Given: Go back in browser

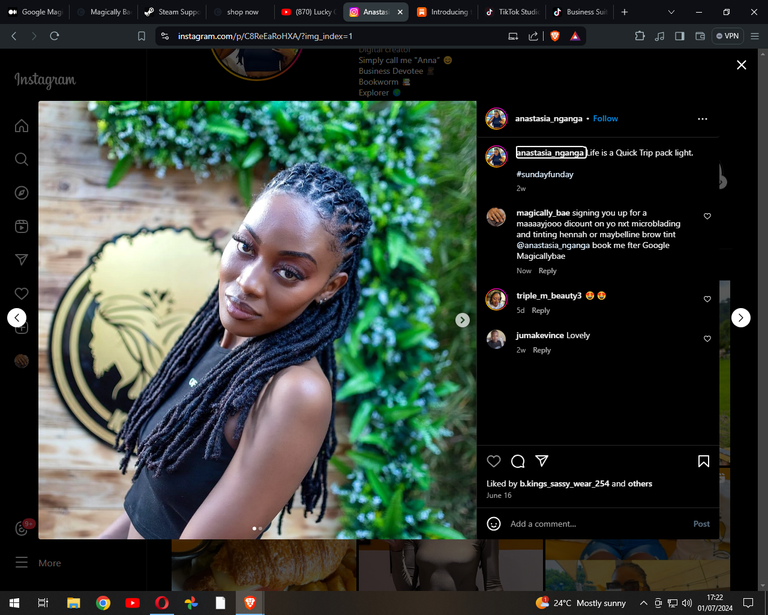Looking at the screenshot, I should (x=14, y=36).
